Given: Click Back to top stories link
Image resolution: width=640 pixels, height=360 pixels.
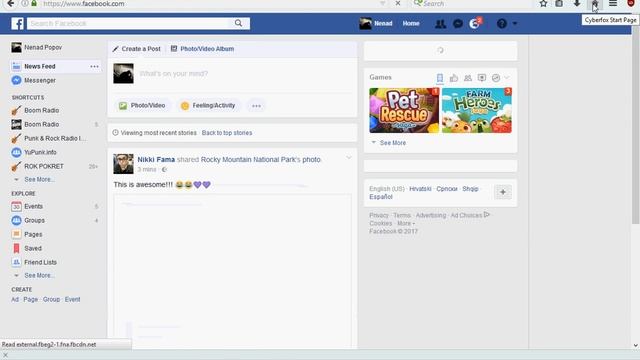Looking at the screenshot, I should [227, 133].
